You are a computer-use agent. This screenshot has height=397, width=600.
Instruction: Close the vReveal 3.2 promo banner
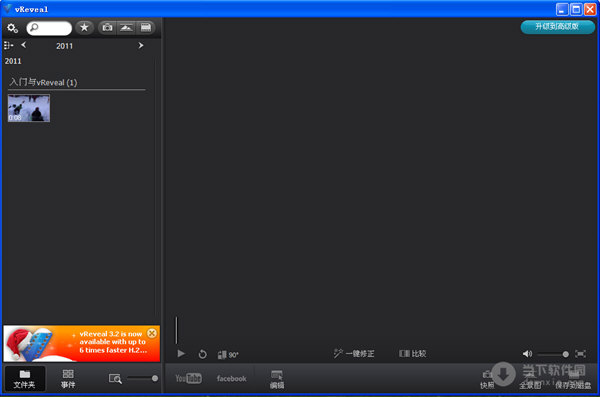[152, 333]
